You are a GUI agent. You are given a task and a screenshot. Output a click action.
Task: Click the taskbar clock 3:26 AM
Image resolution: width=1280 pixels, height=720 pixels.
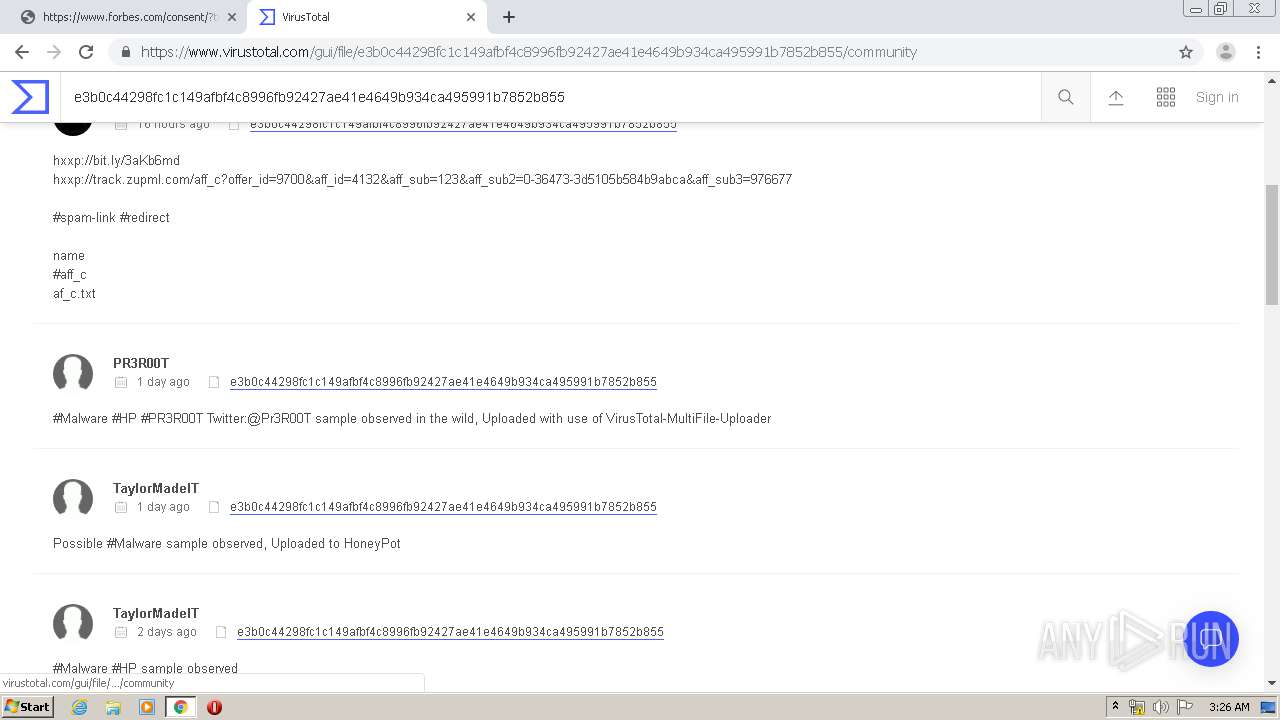coord(1229,707)
